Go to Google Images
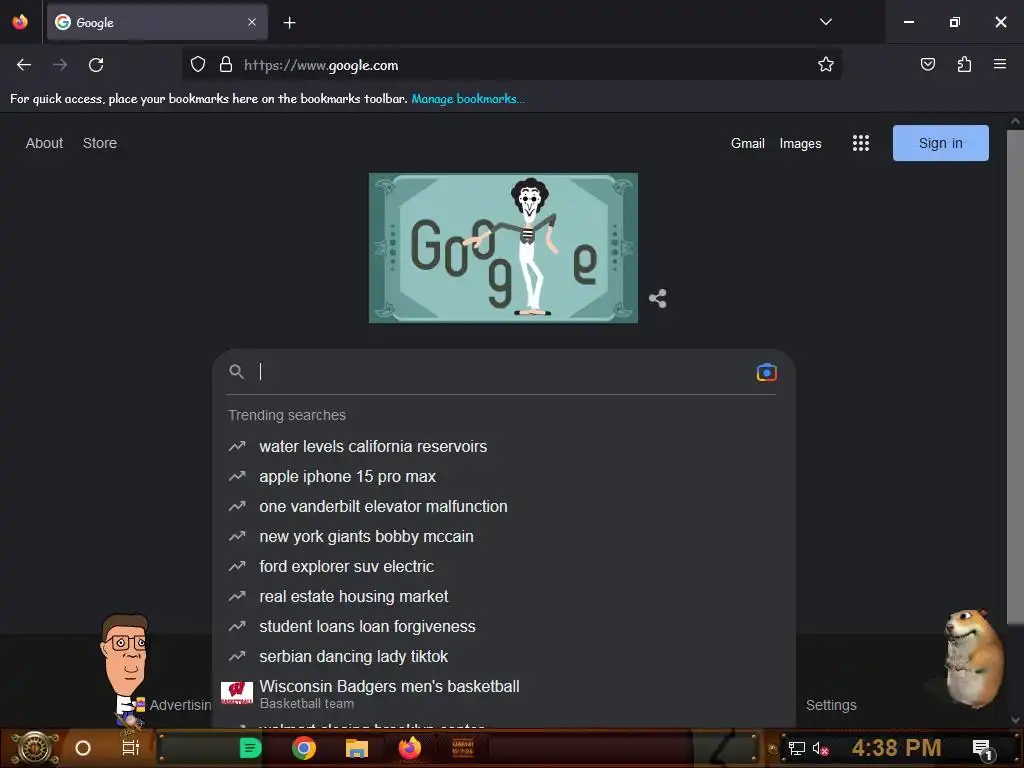Viewport: 1024px width, 768px height. click(800, 143)
